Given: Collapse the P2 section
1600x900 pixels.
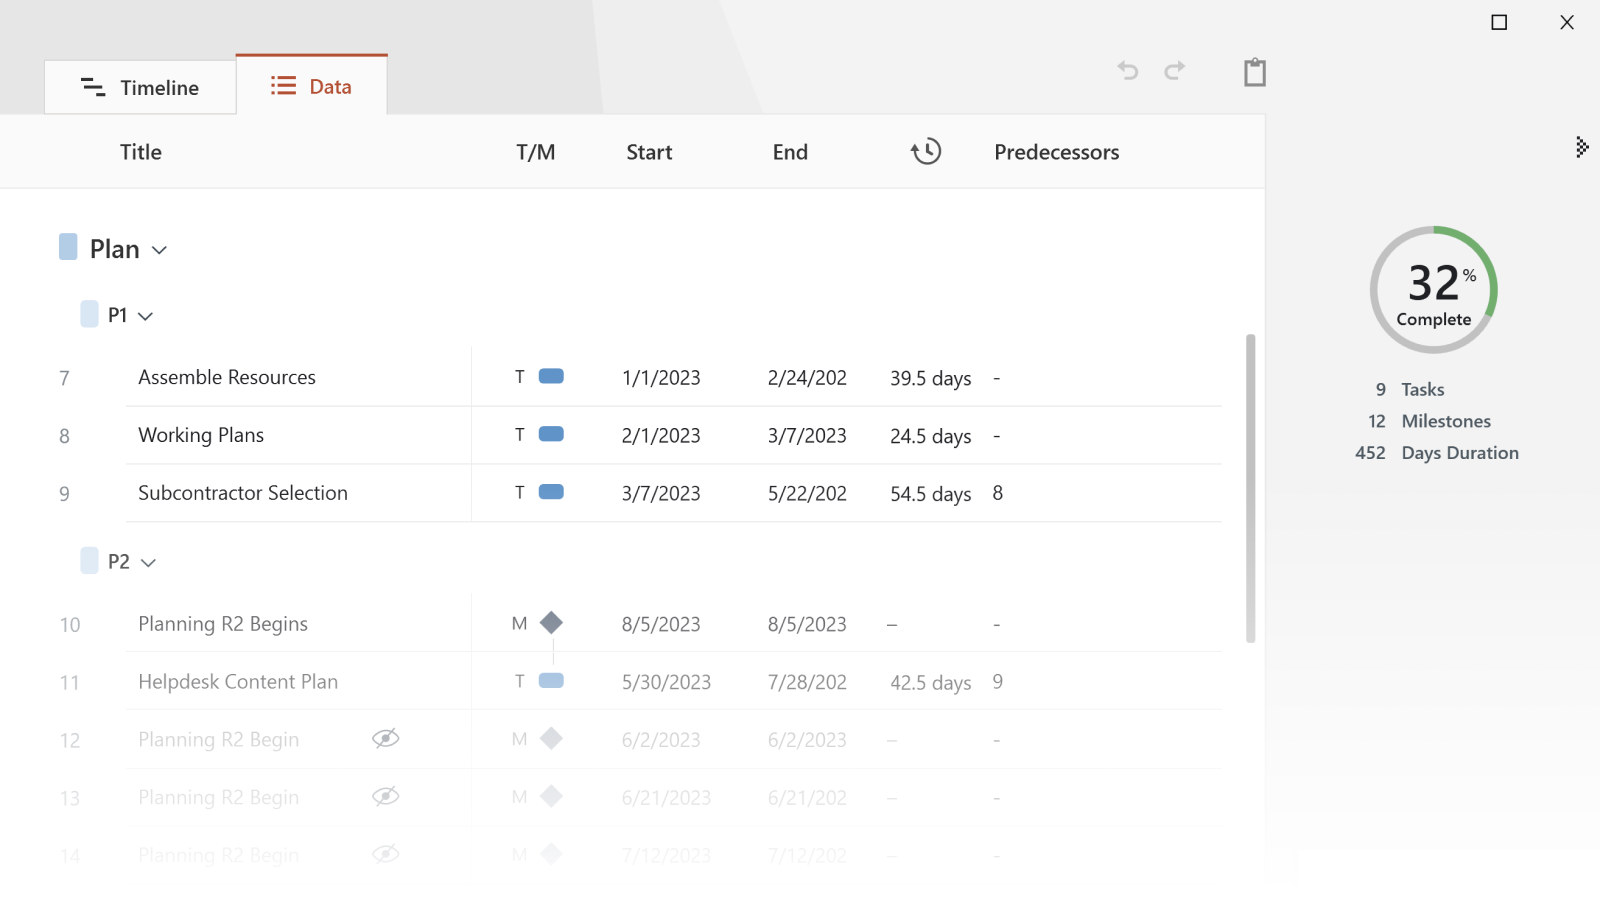Looking at the screenshot, I should [x=149, y=562].
